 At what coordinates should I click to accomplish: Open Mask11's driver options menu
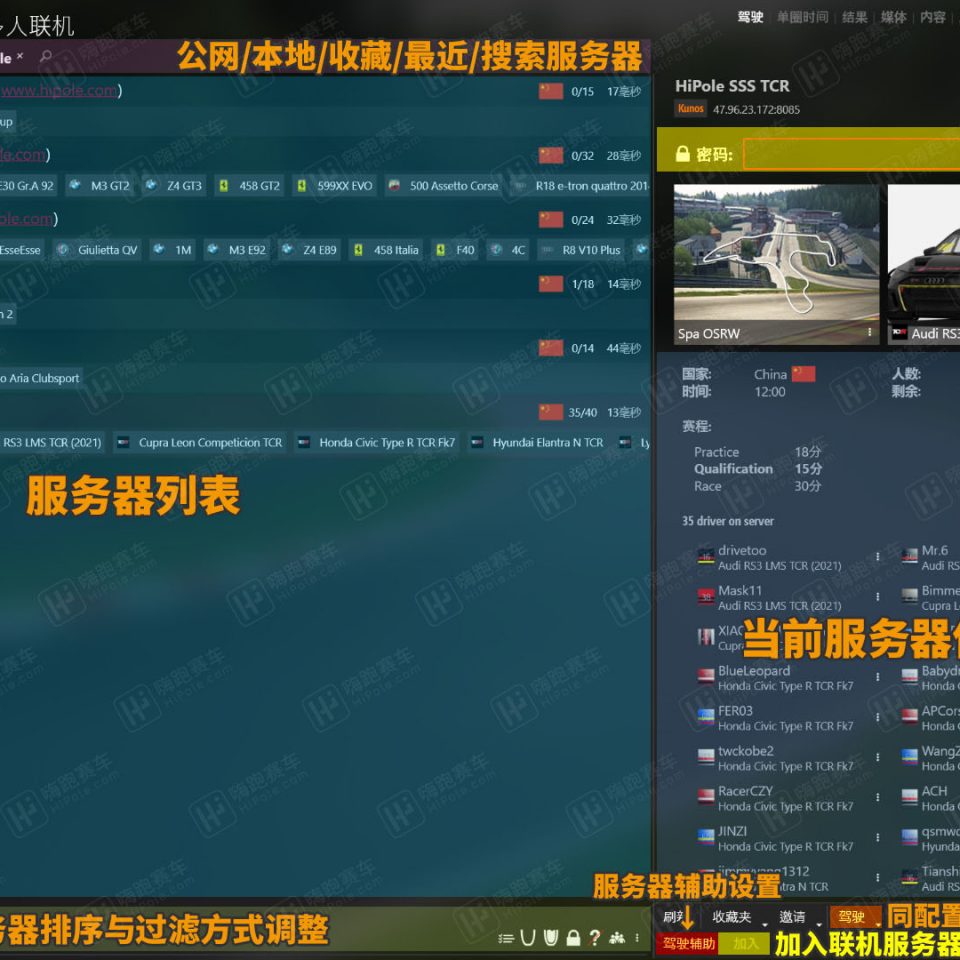click(x=877, y=596)
